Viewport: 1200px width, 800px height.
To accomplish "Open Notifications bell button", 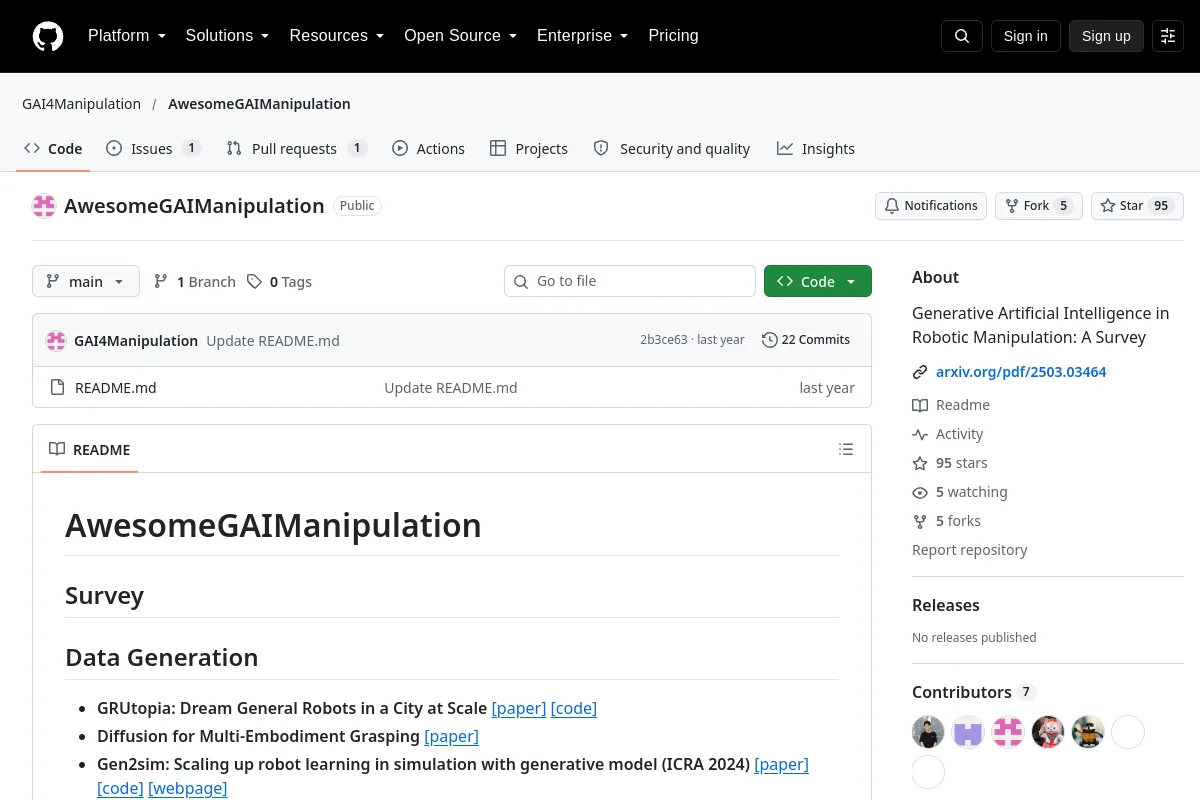I will click(931, 206).
